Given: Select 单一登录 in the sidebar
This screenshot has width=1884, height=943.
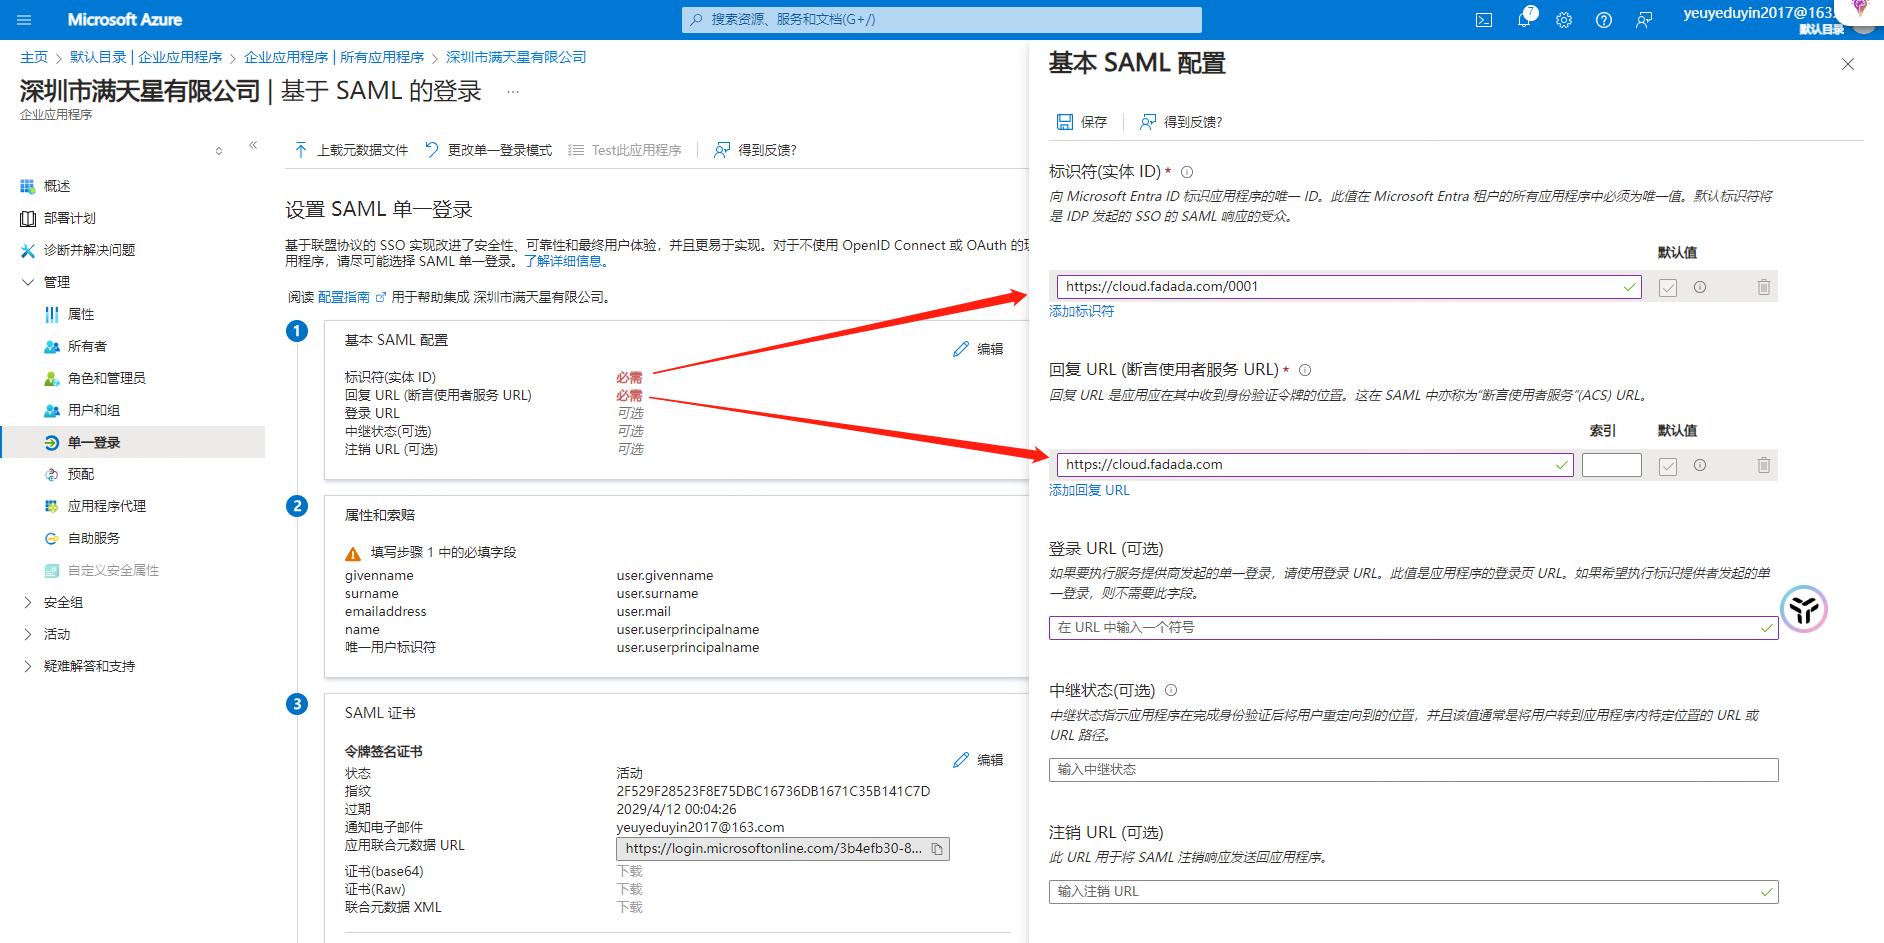Looking at the screenshot, I should pos(132,442).
